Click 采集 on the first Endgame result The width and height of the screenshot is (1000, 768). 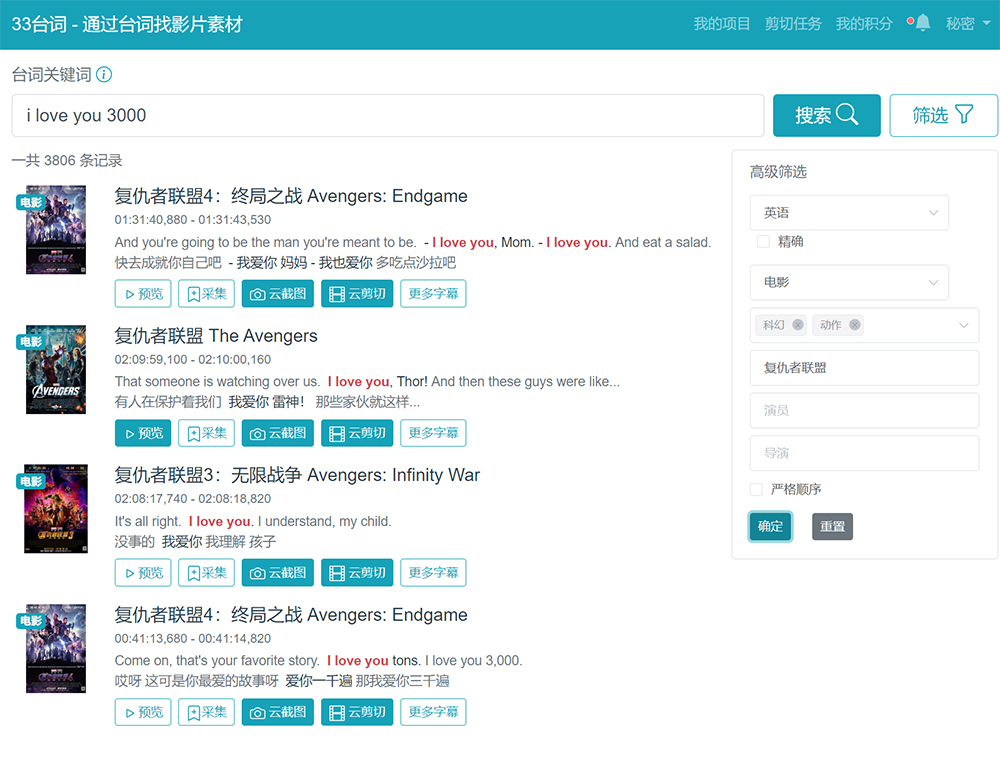[x=206, y=294]
